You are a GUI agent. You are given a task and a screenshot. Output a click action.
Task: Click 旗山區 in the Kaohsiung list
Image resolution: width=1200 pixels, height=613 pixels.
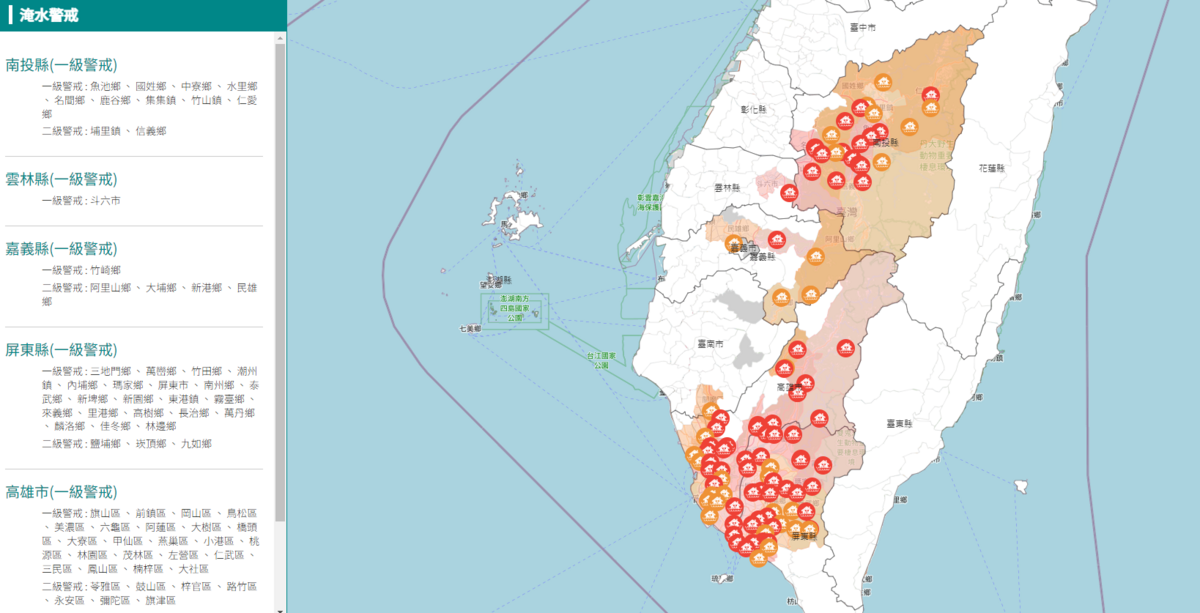105,513
